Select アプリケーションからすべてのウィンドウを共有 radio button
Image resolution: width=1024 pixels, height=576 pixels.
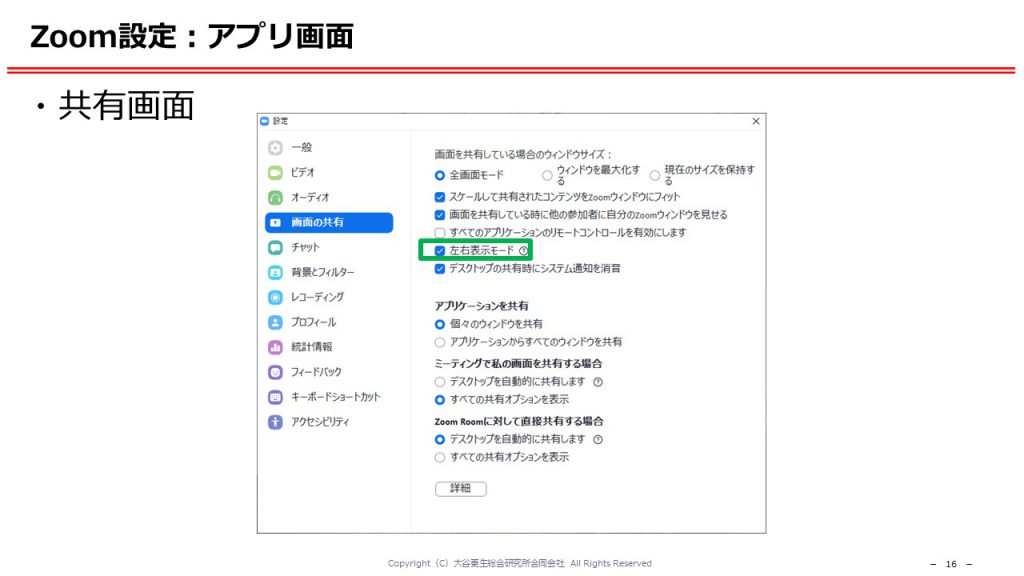440,342
